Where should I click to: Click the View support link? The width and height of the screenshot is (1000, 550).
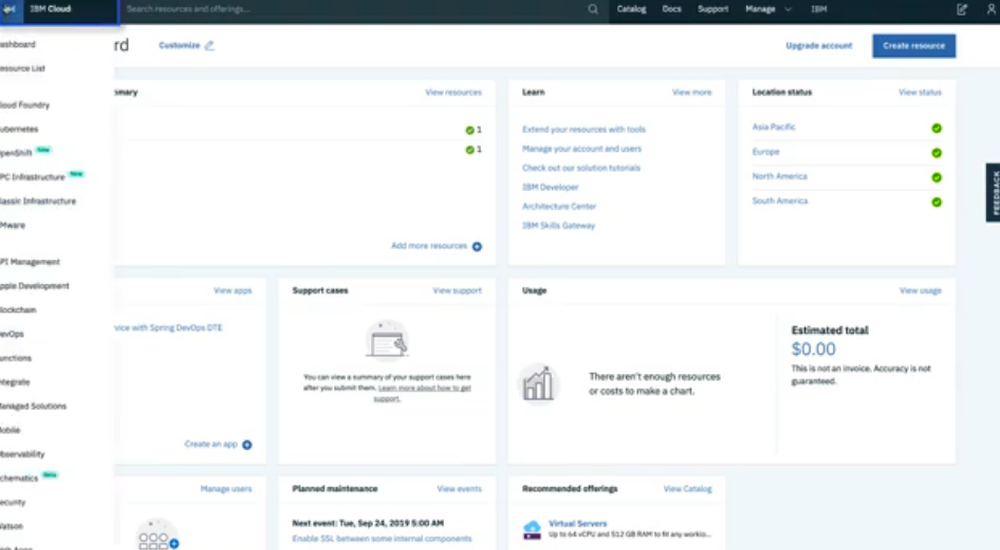(x=457, y=290)
